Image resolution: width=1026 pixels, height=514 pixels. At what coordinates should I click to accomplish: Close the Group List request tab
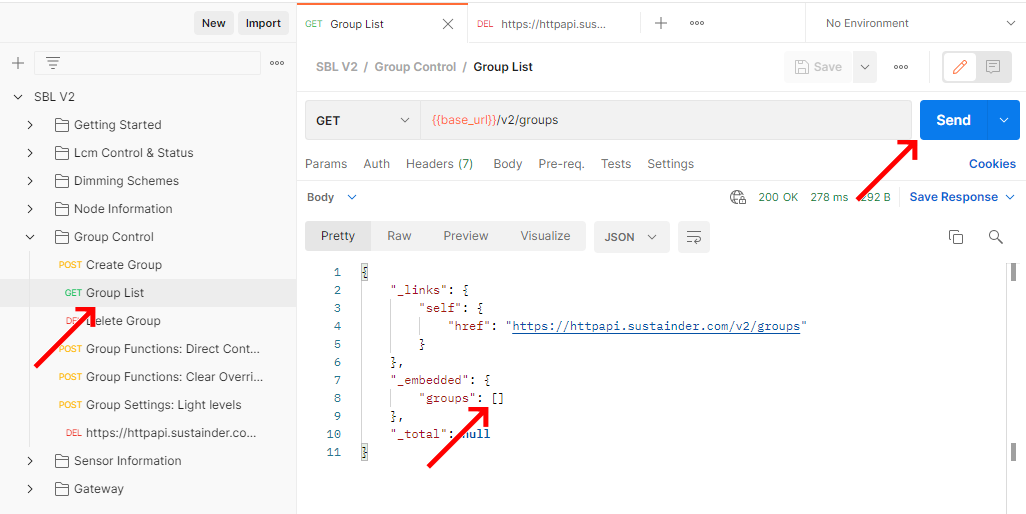click(448, 24)
